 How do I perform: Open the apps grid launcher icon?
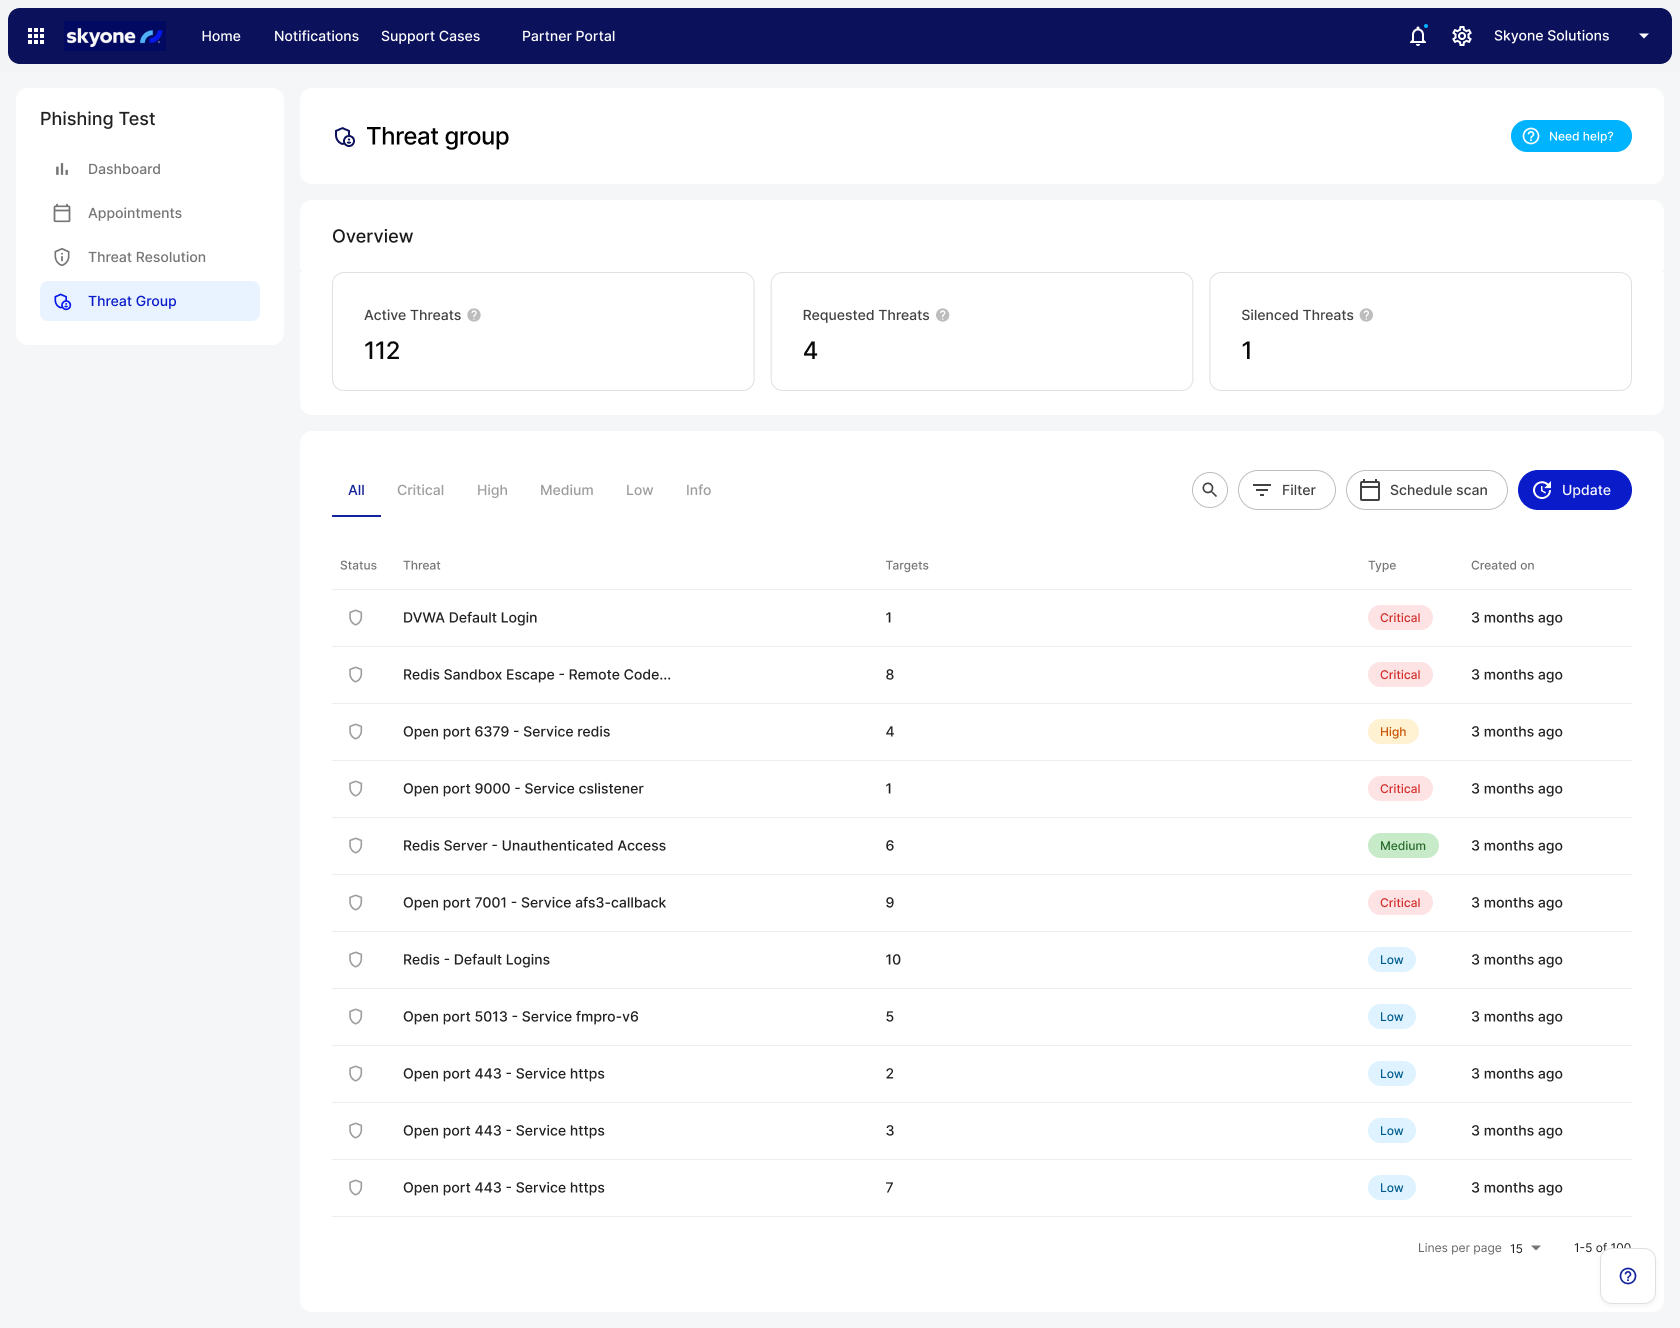click(x=36, y=36)
